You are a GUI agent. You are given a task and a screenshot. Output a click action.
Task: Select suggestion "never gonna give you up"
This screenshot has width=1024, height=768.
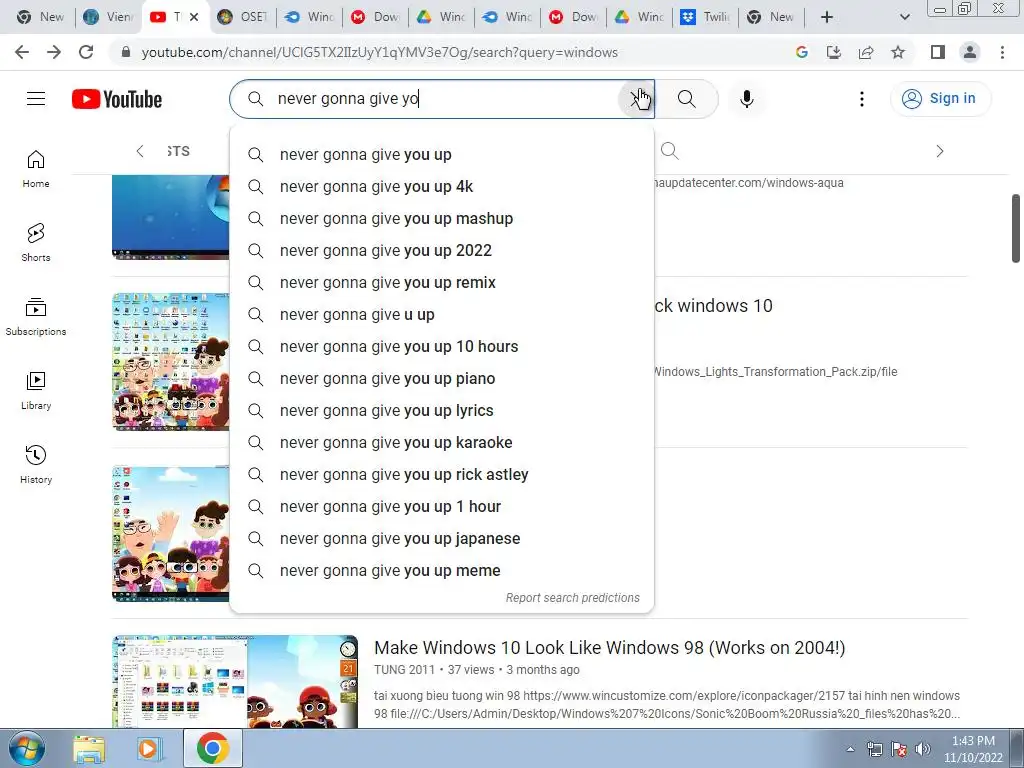442,155
